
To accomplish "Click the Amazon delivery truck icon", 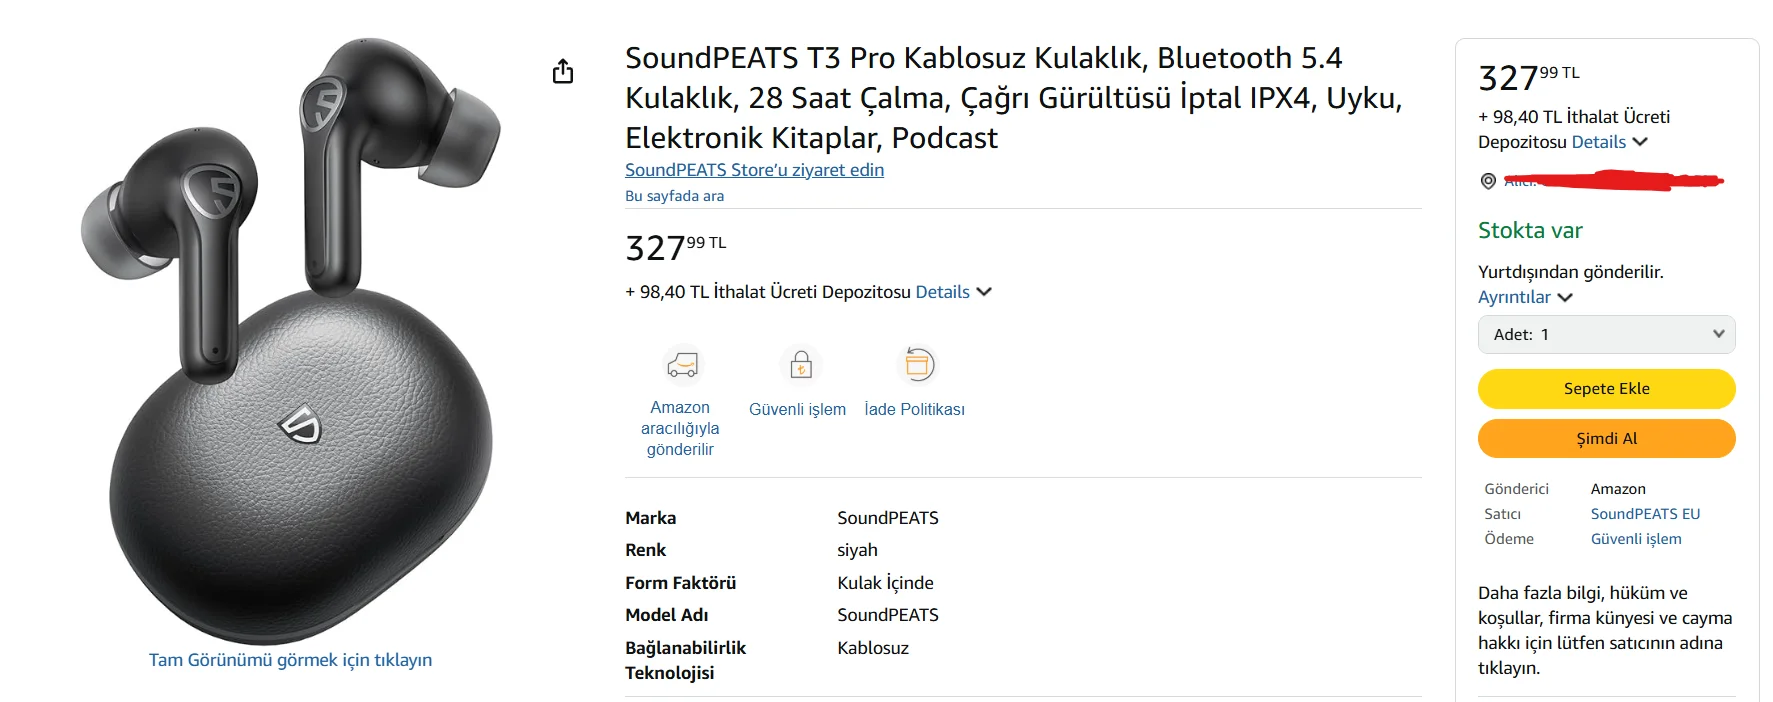I will point(682,365).
